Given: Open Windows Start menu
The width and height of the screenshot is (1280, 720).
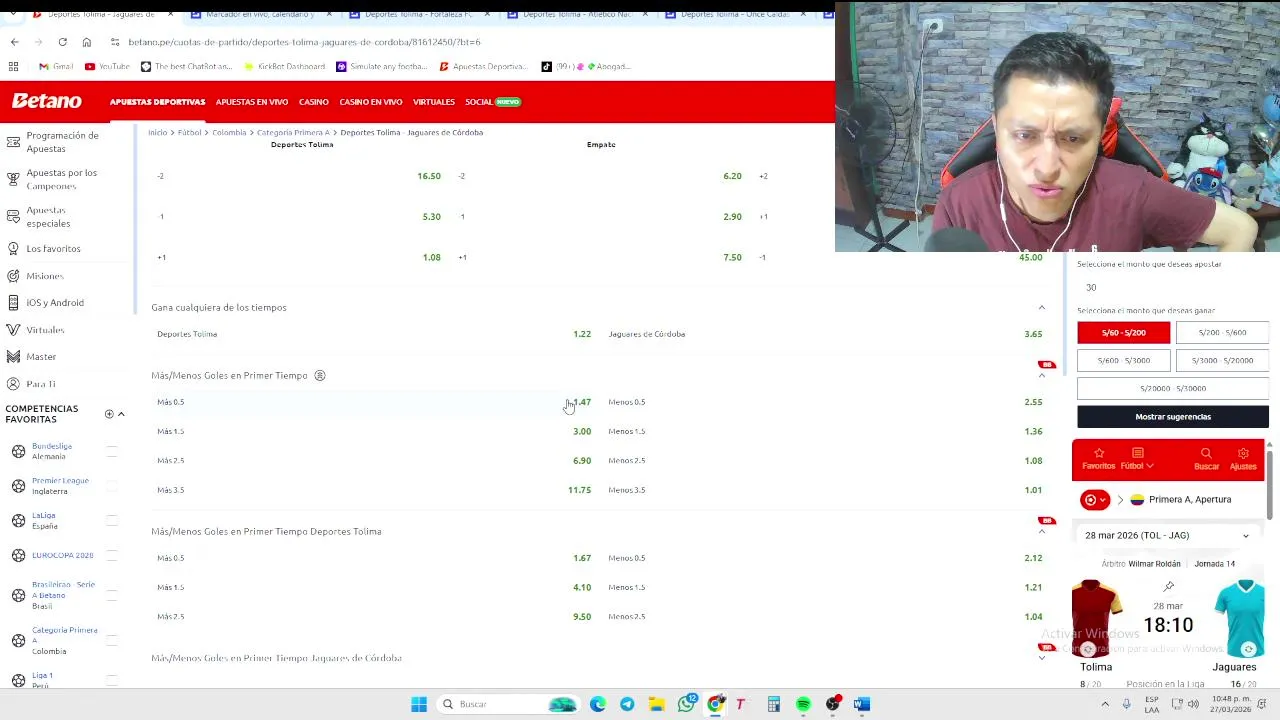Looking at the screenshot, I should pos(419,704).
